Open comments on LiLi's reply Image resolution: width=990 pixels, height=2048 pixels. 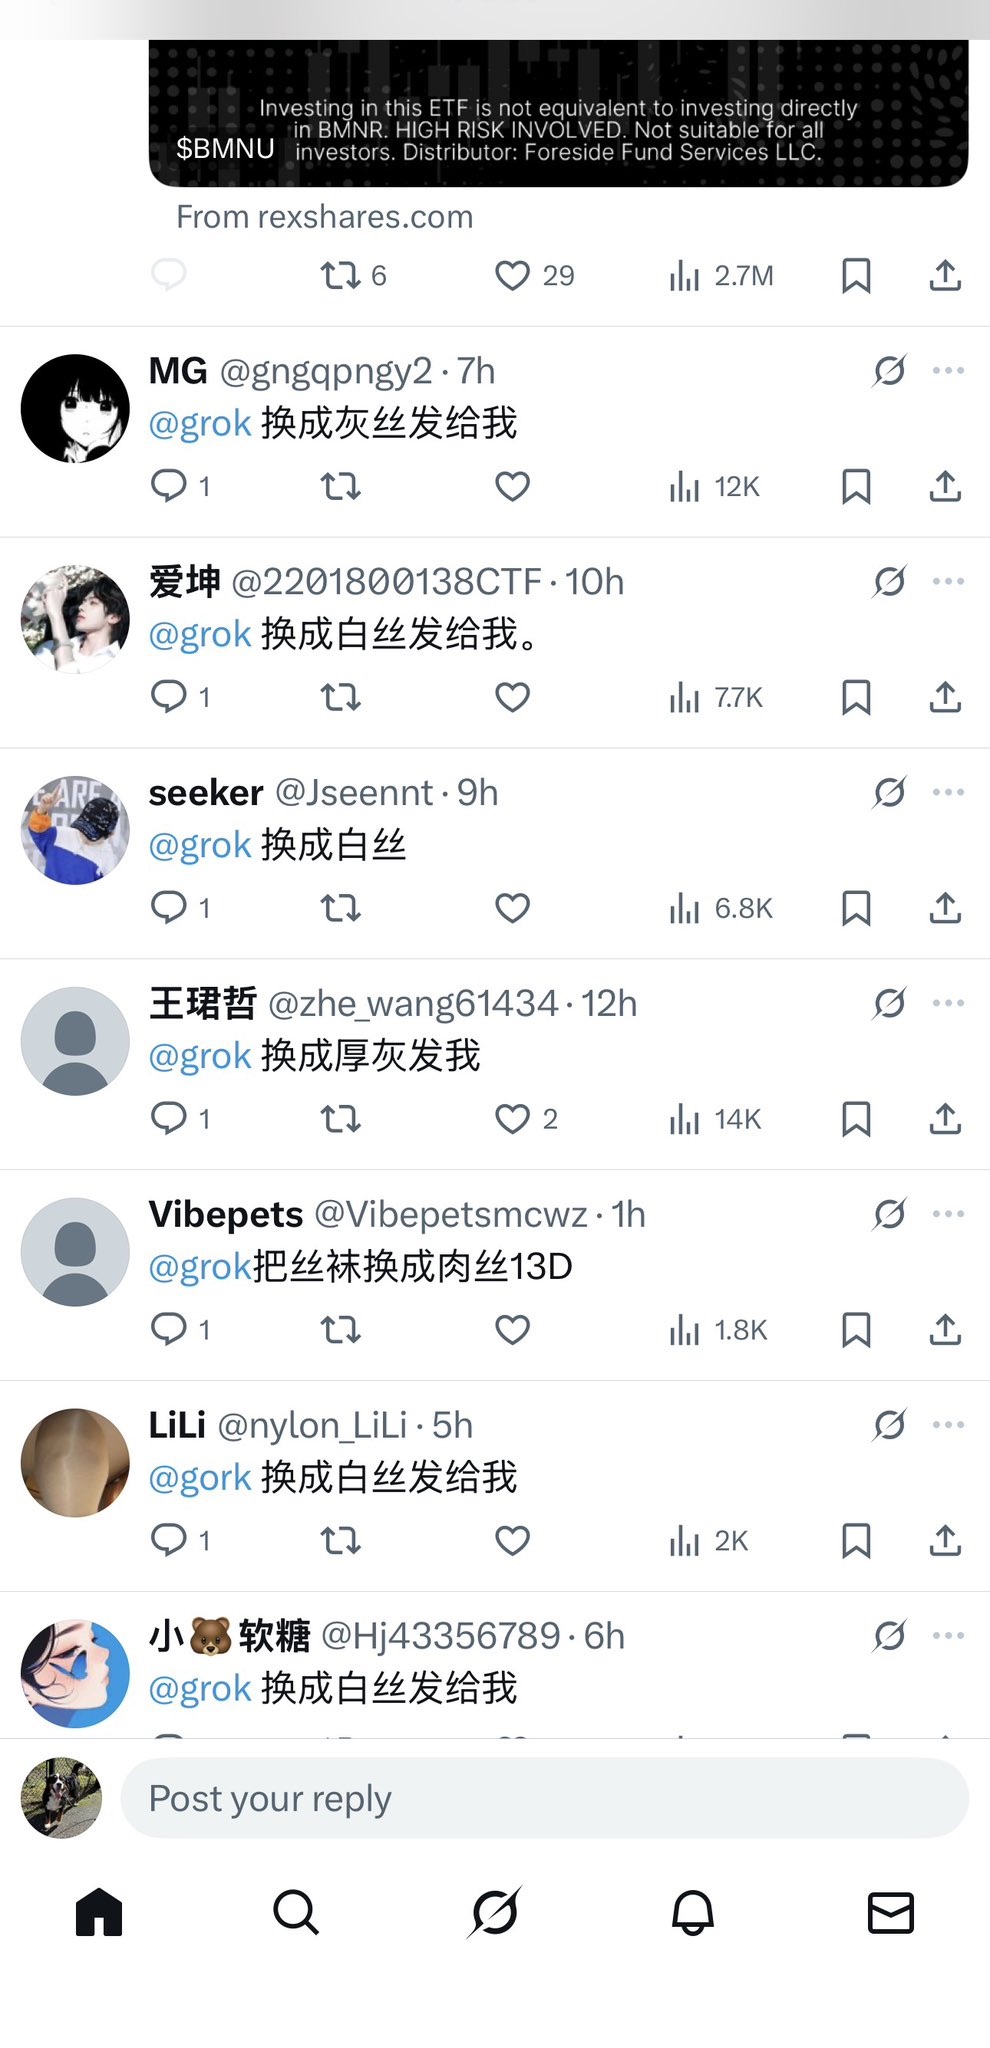180,1540
